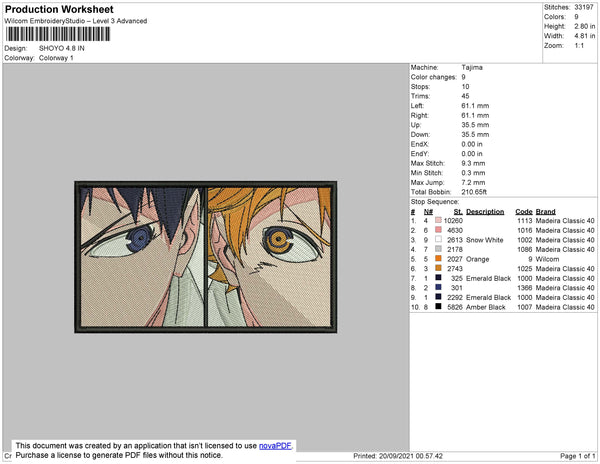Click the 'Up:' label
Screen dimensions: 600x464
(x=416, y=125)
